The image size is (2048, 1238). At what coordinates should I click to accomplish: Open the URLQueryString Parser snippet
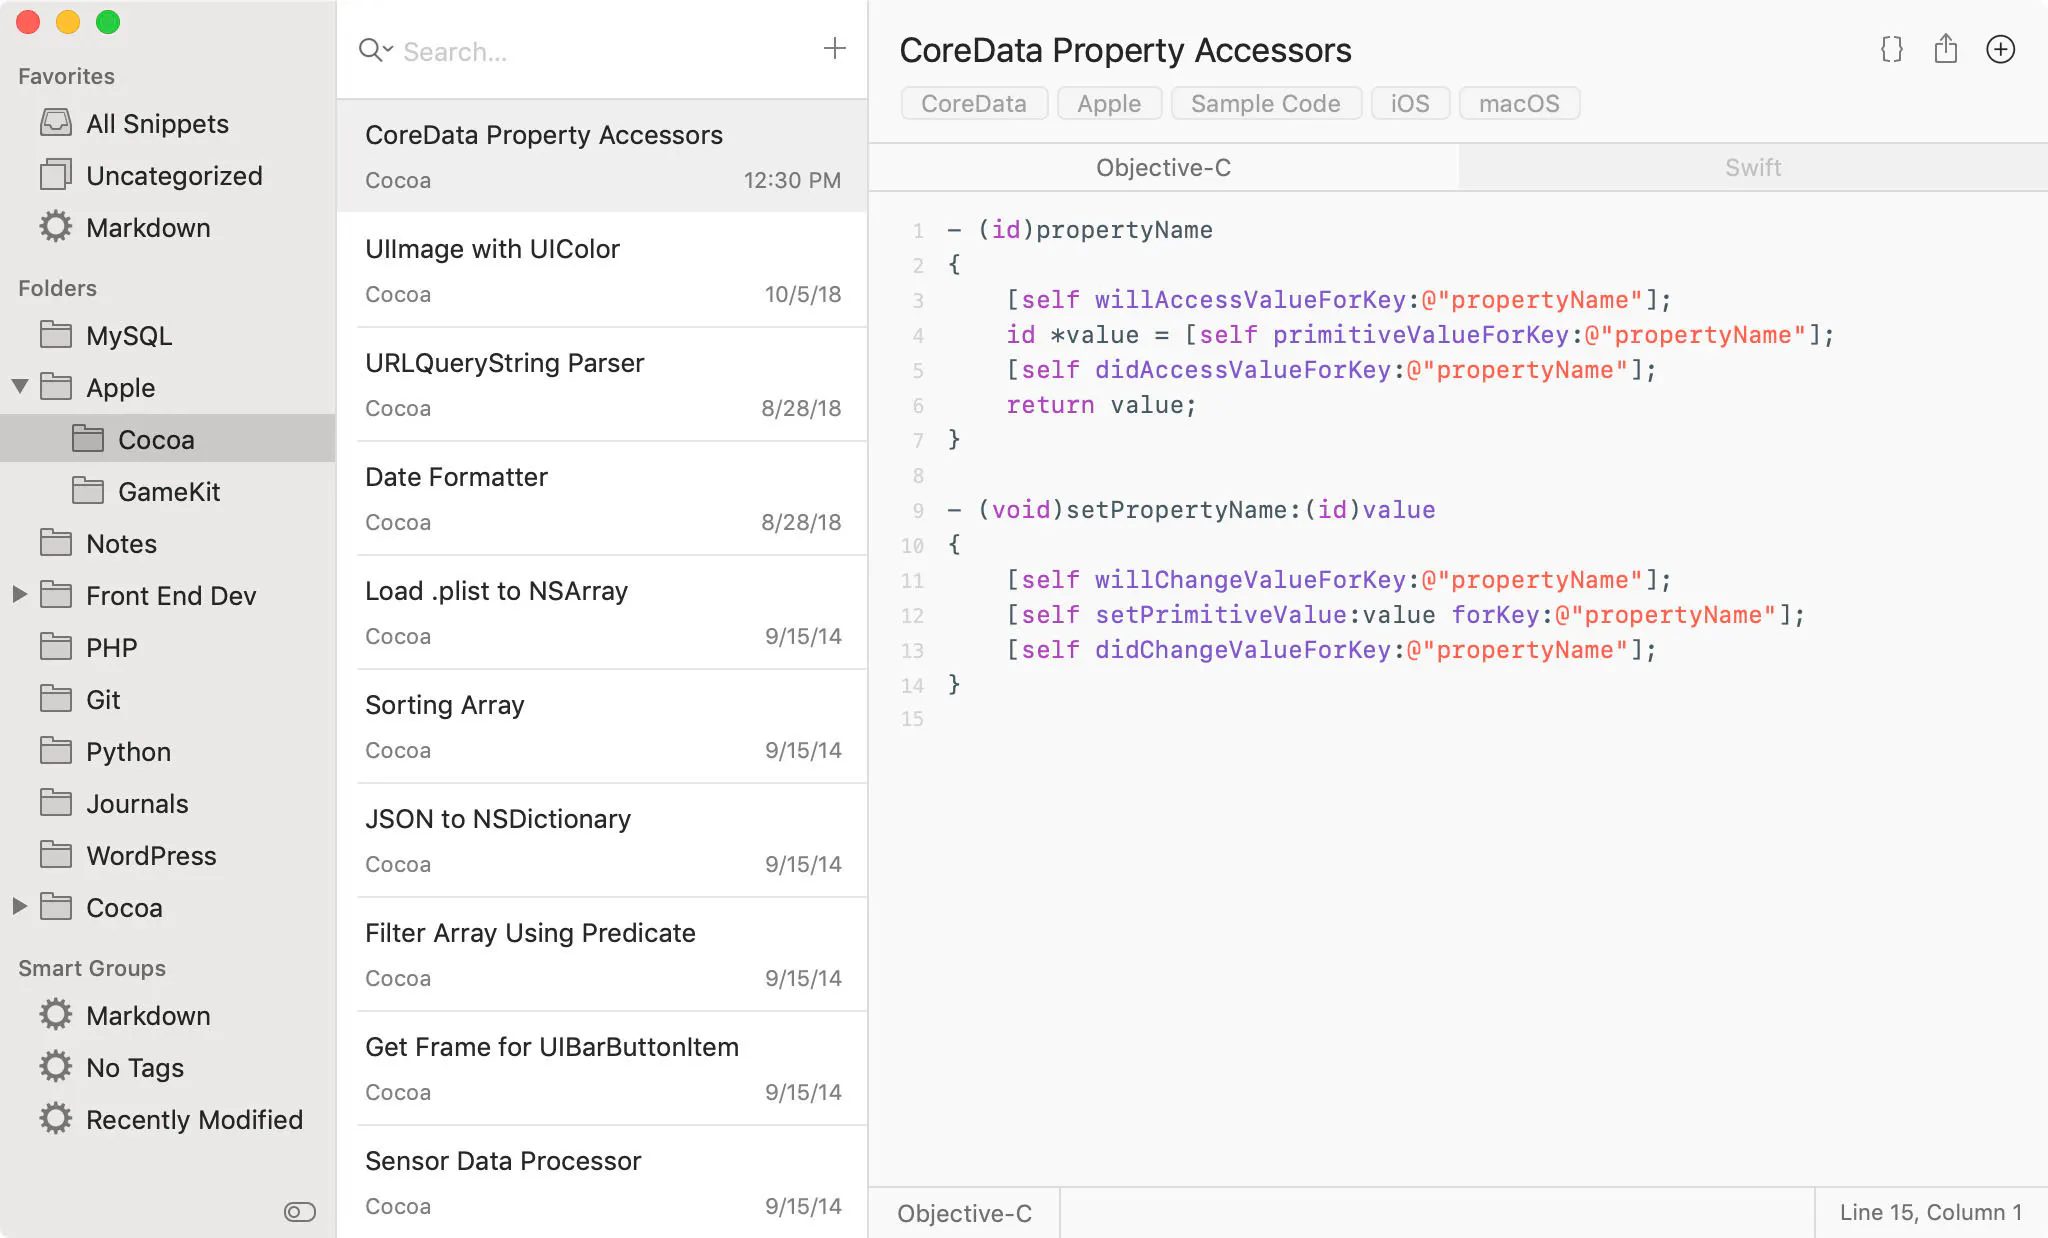tap(602, 384)
